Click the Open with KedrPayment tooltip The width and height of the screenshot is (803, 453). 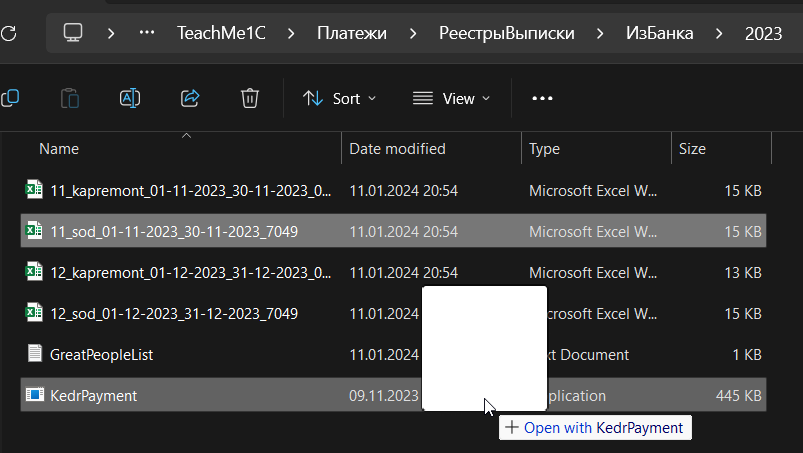pos(595,427)
